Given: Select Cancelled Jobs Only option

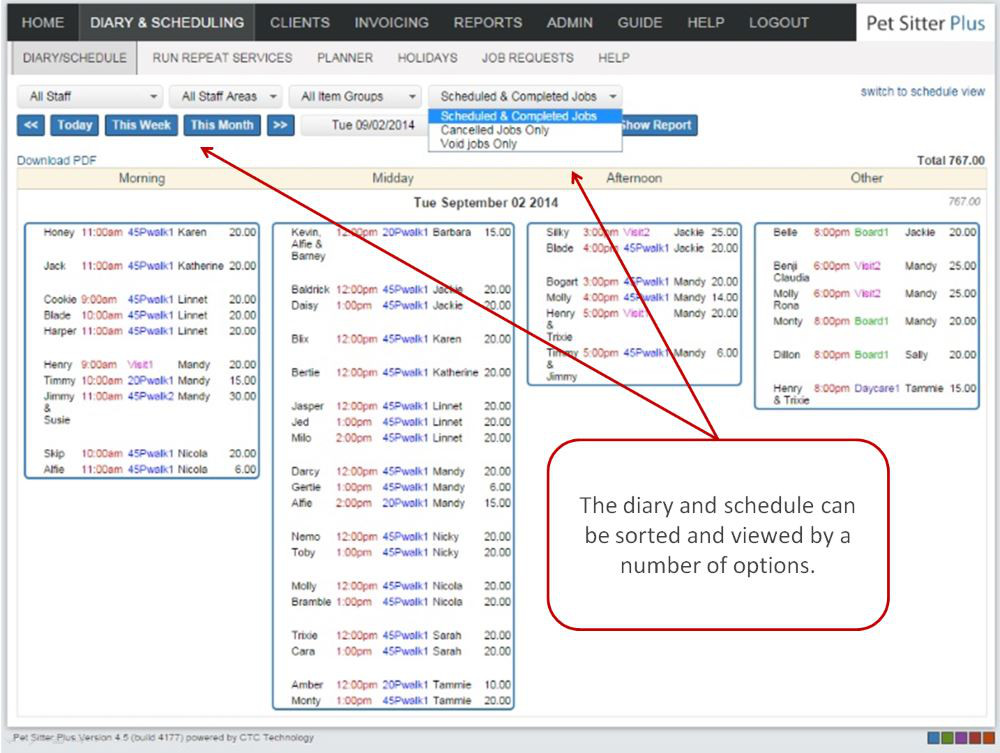Looking at the screenshot, I should click(524, 130).
